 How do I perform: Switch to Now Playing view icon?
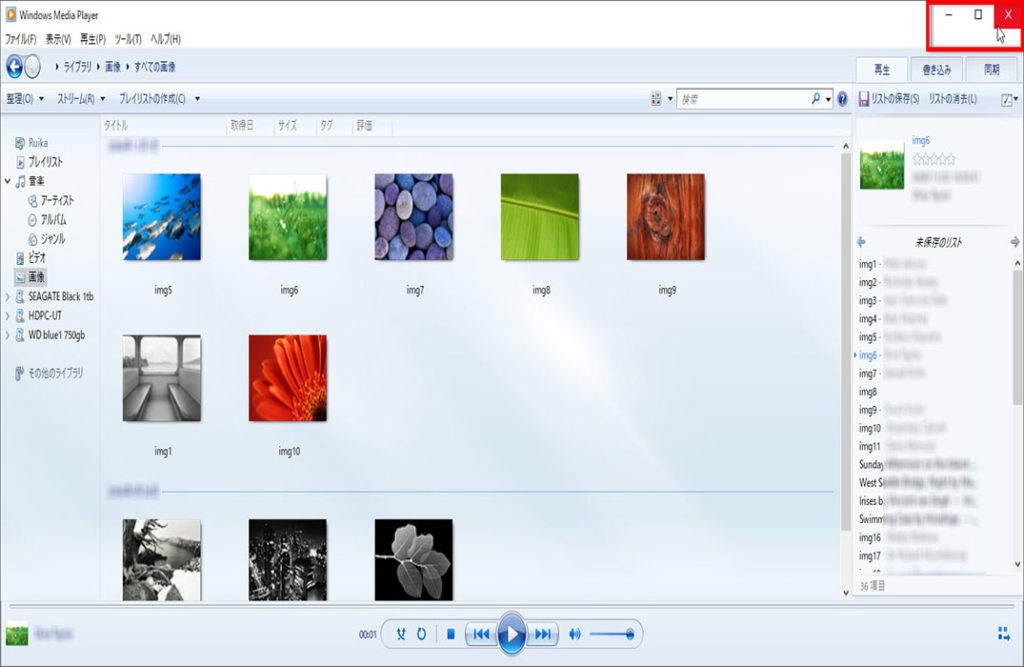tap(1003, 633)
